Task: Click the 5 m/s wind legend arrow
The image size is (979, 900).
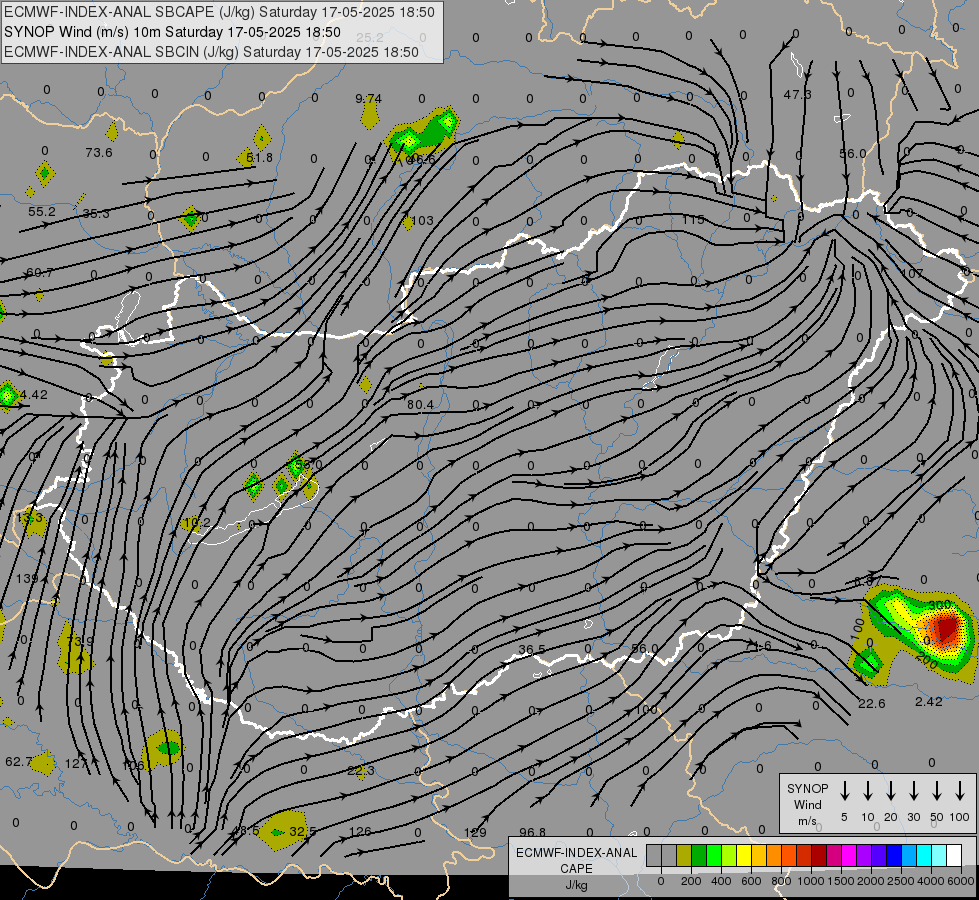Action: 844,790
